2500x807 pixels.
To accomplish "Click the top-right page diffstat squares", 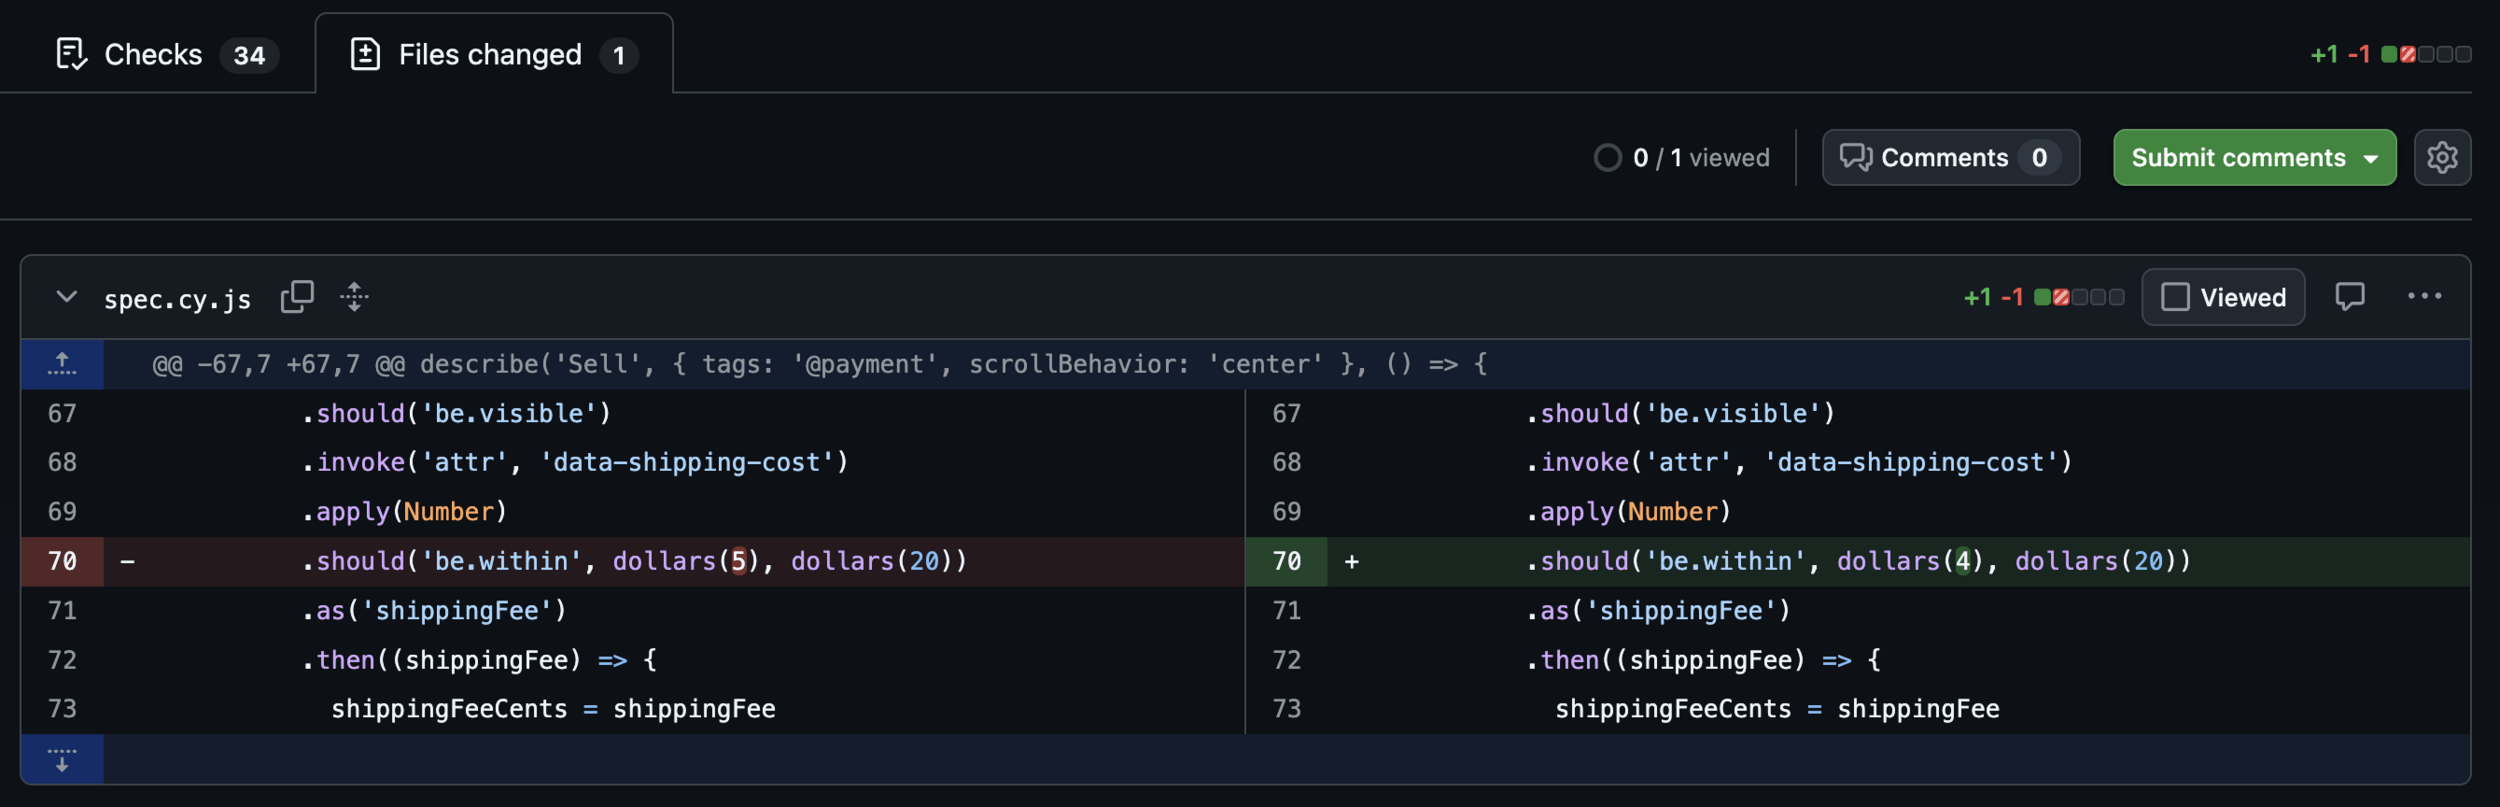I will pyautogui.click(x=2426, y=54).
